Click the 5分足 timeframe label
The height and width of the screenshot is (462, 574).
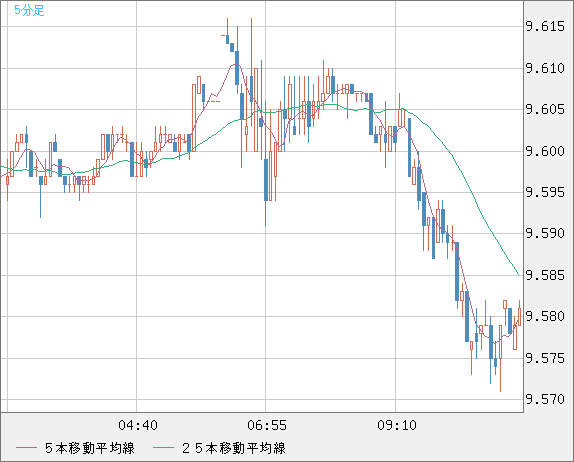[29, 10]
